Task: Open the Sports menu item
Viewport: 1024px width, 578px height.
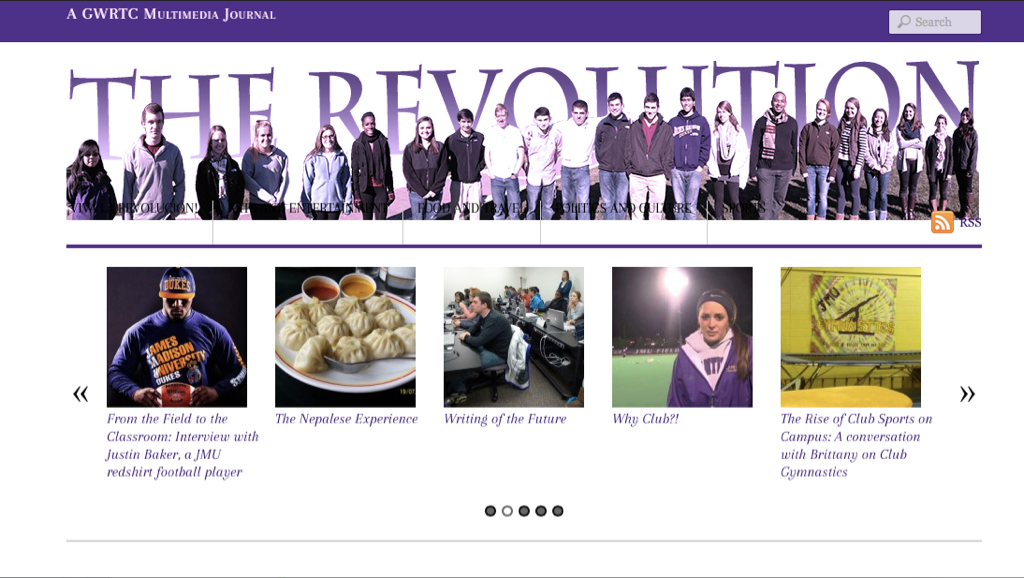Action: click(741, 208)
